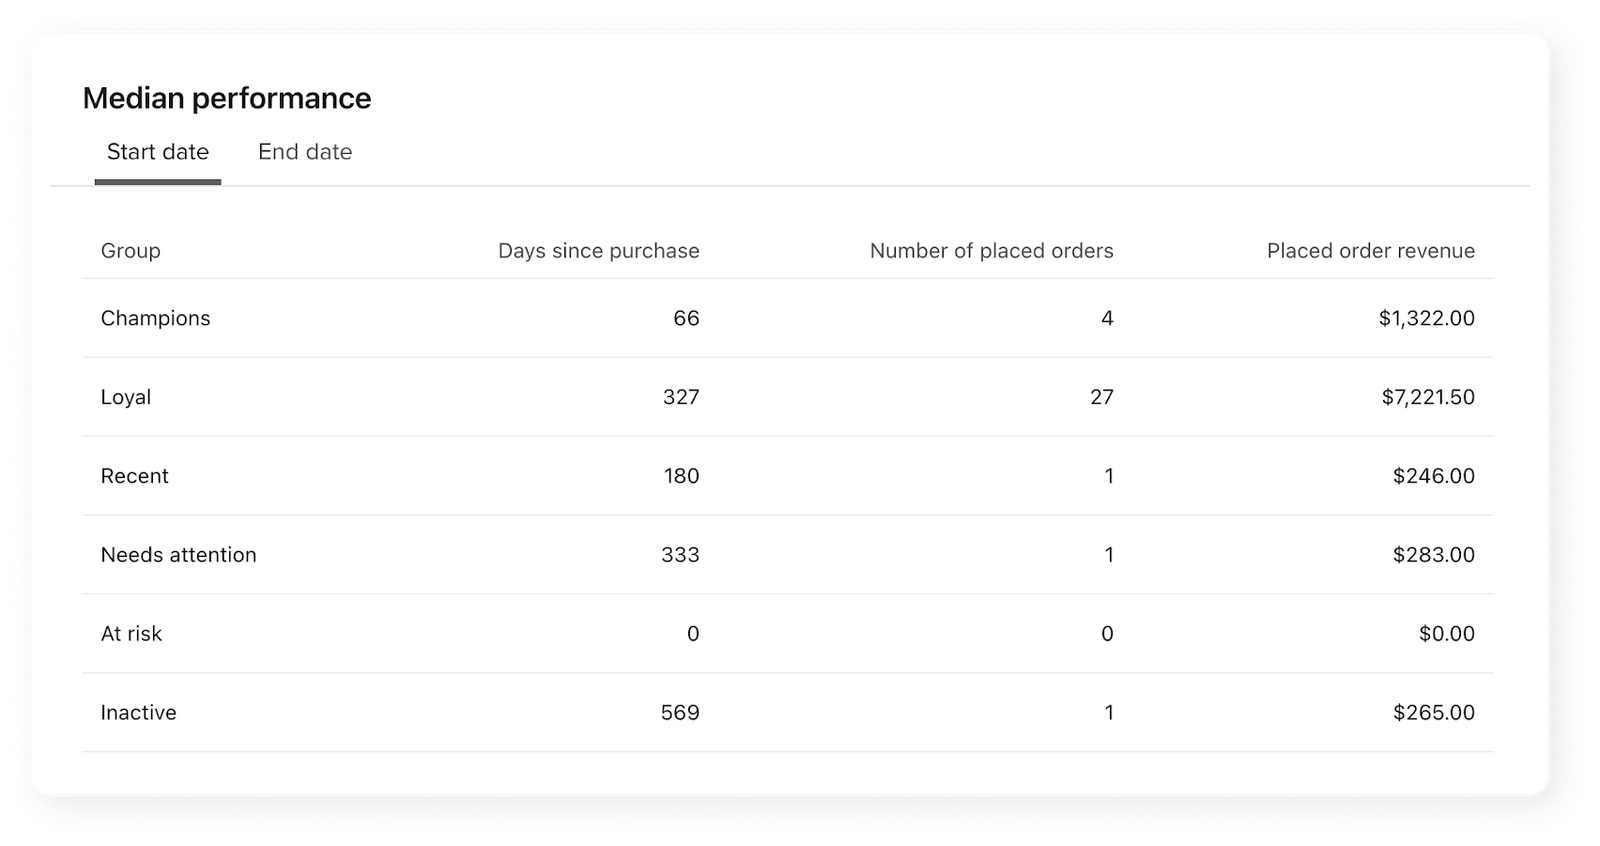Viewport: 1600px width, 846px height.
Task: Click the 569 days value for Inactive
Action: pyautogui.click(x=680, y=713)
